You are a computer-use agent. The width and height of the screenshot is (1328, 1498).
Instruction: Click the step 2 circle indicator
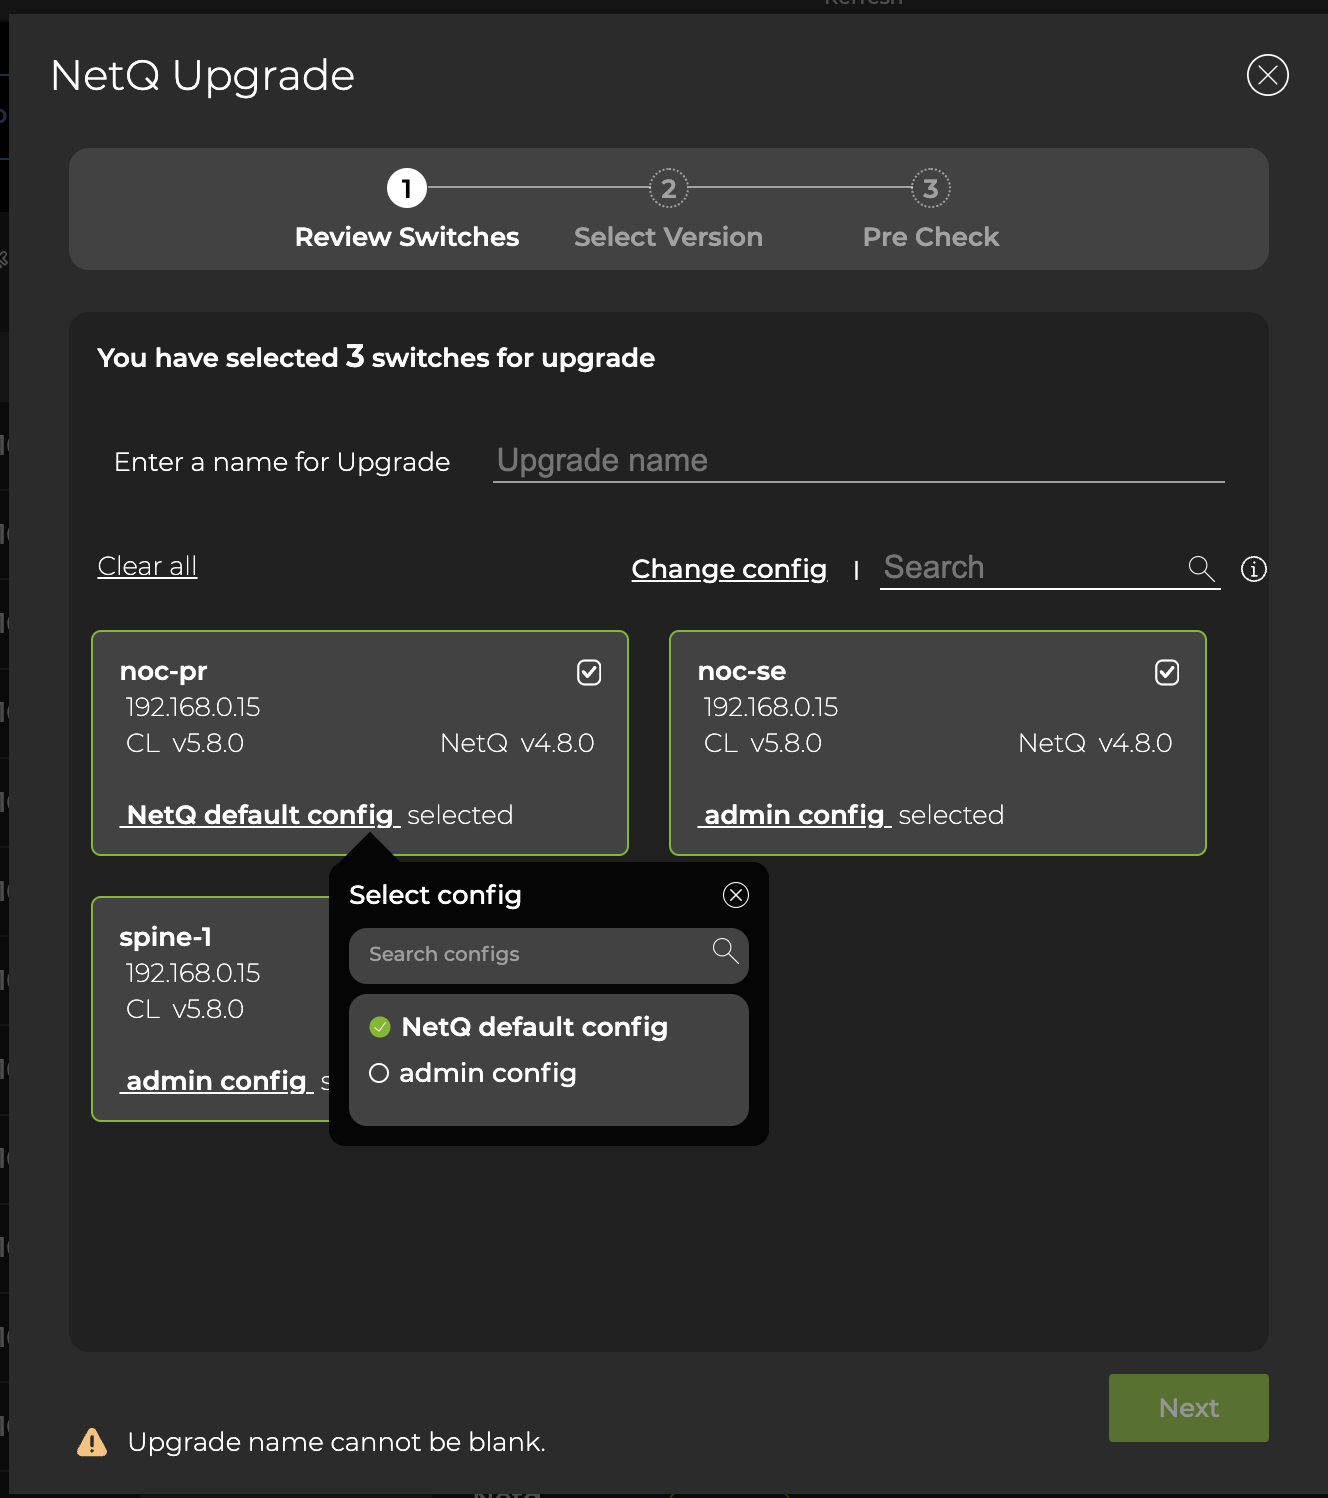pyautogui.click(x=668, y=188)
